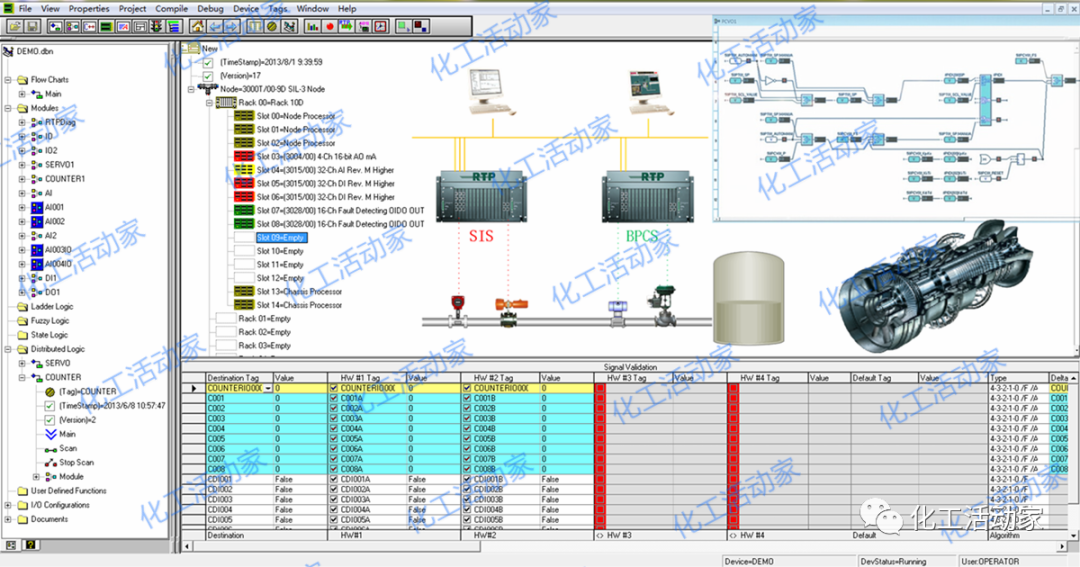Image resolution: width=1080 pixels, height=567 pixels.
Task: Click the dark red squares toolbar icon
Action: tap(421, 26)
